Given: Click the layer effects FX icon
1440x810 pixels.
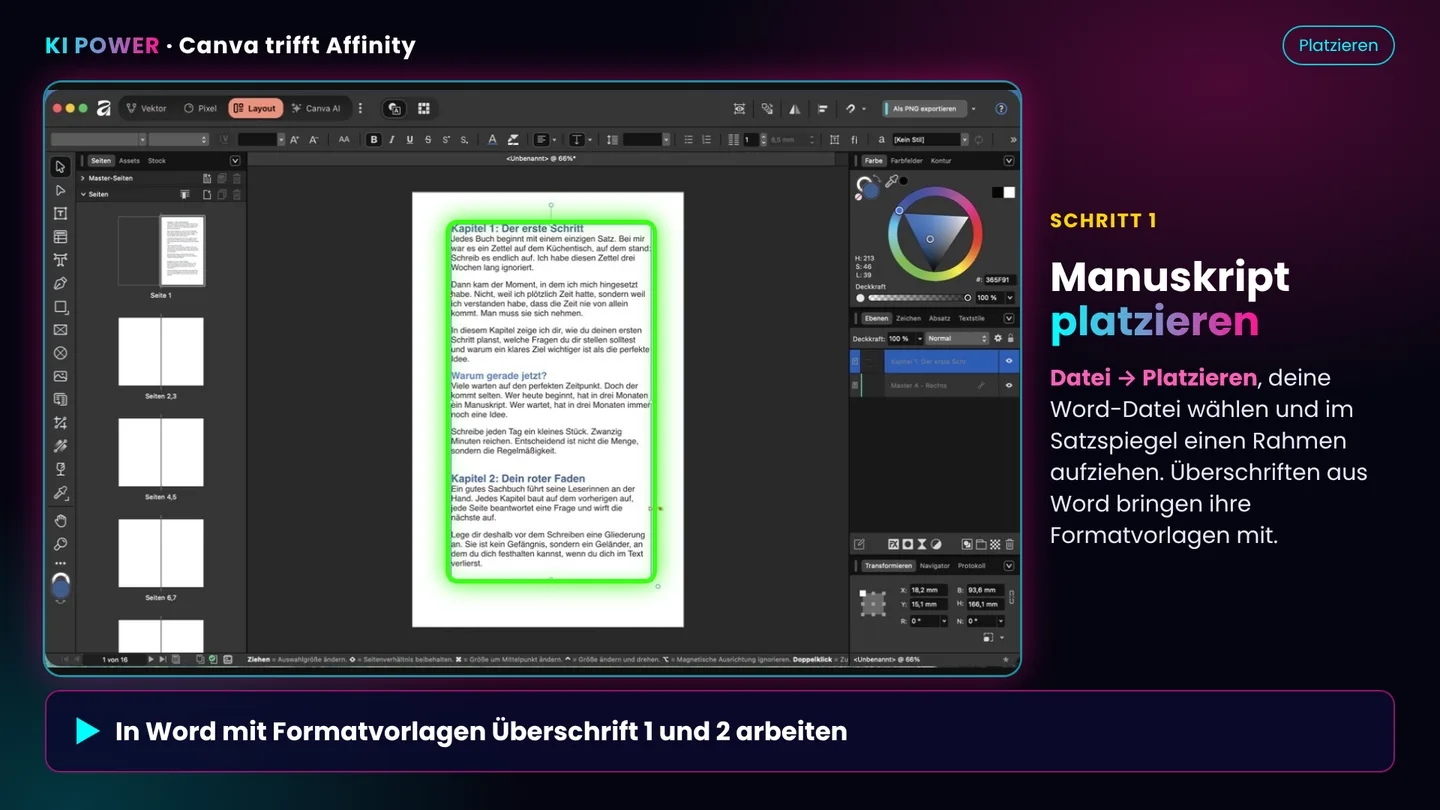Looking at the screenshot, I should click(892, 544).
